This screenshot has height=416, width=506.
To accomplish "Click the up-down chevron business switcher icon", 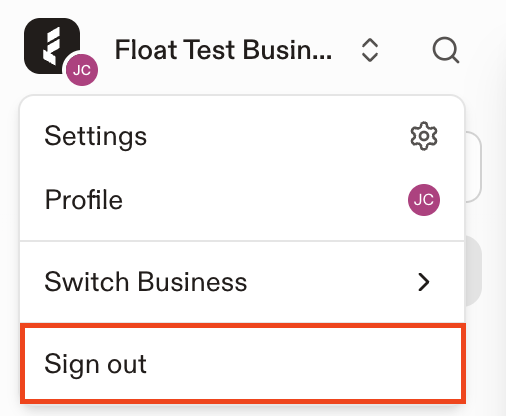I will [x=370, y=50].
